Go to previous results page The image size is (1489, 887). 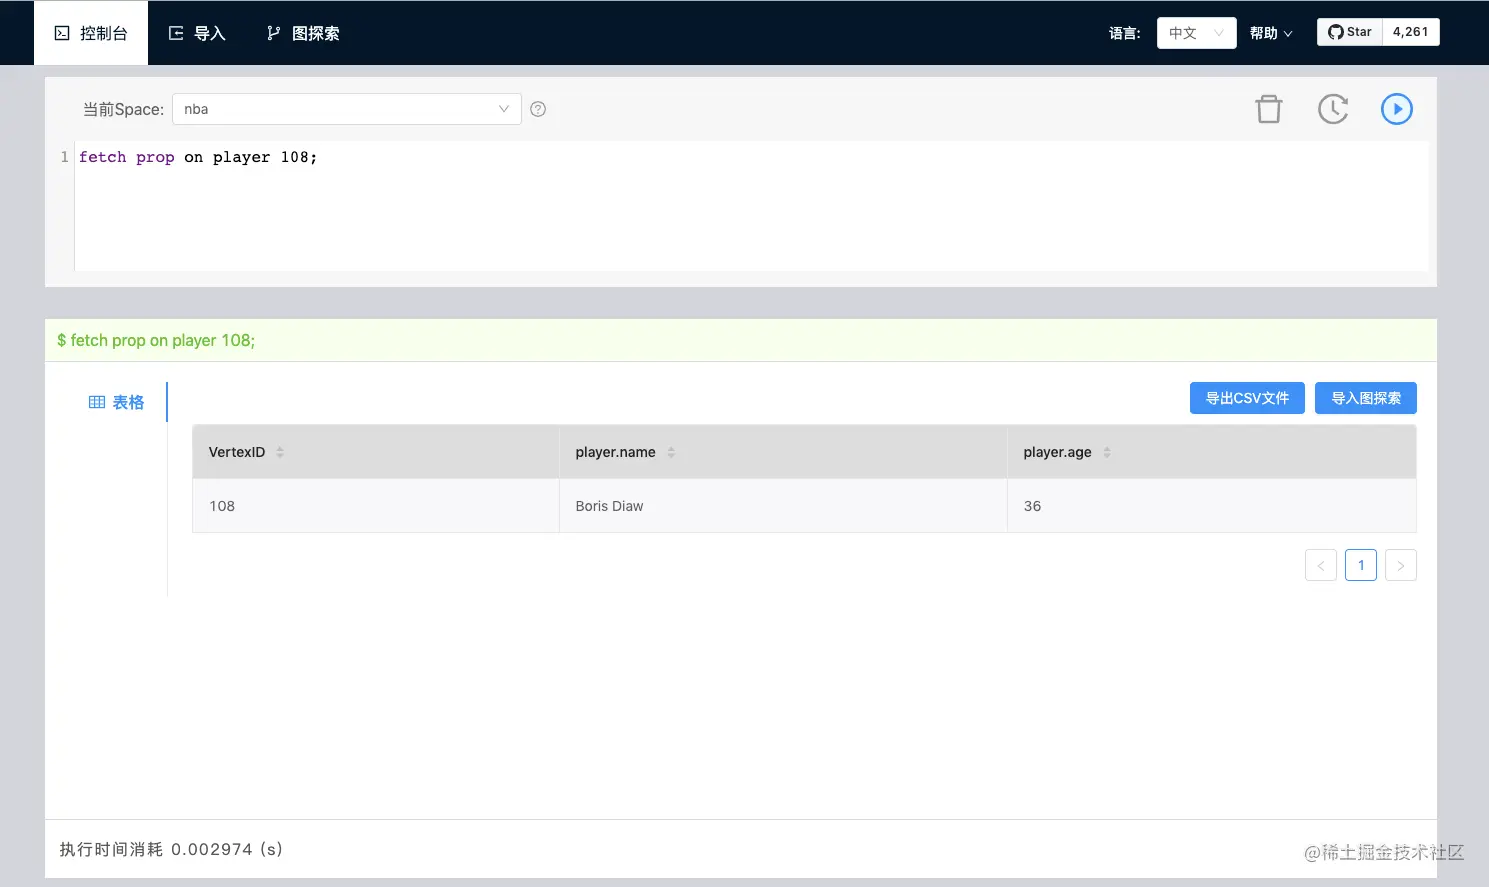1321,565
